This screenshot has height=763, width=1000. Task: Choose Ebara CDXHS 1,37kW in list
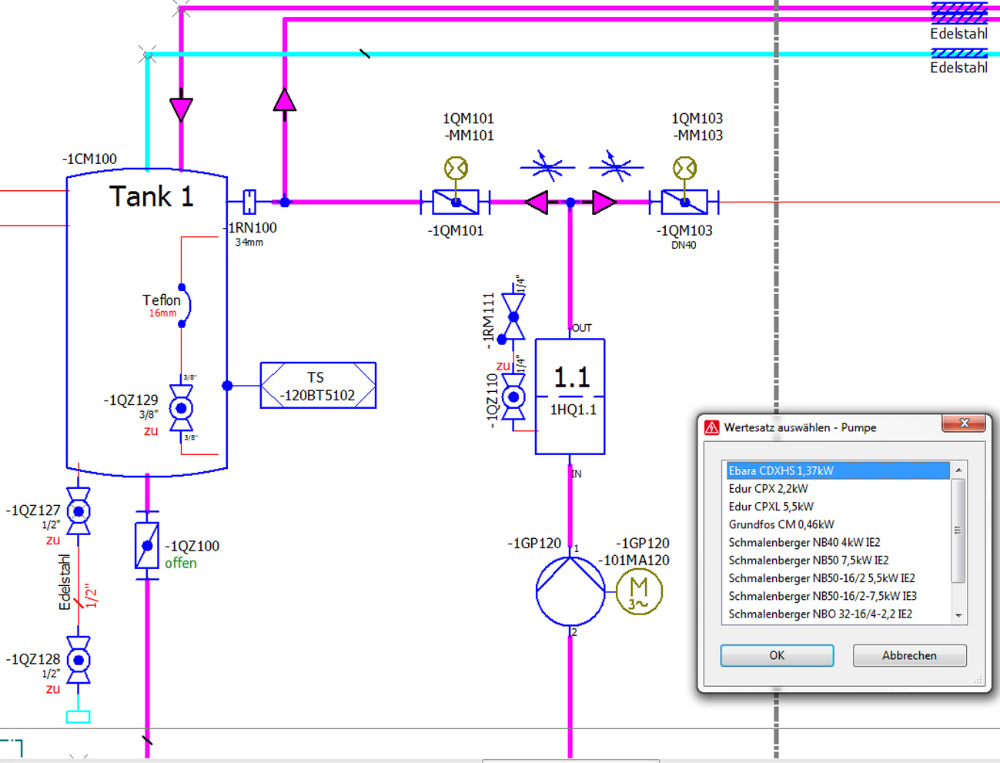coord(836,469)
